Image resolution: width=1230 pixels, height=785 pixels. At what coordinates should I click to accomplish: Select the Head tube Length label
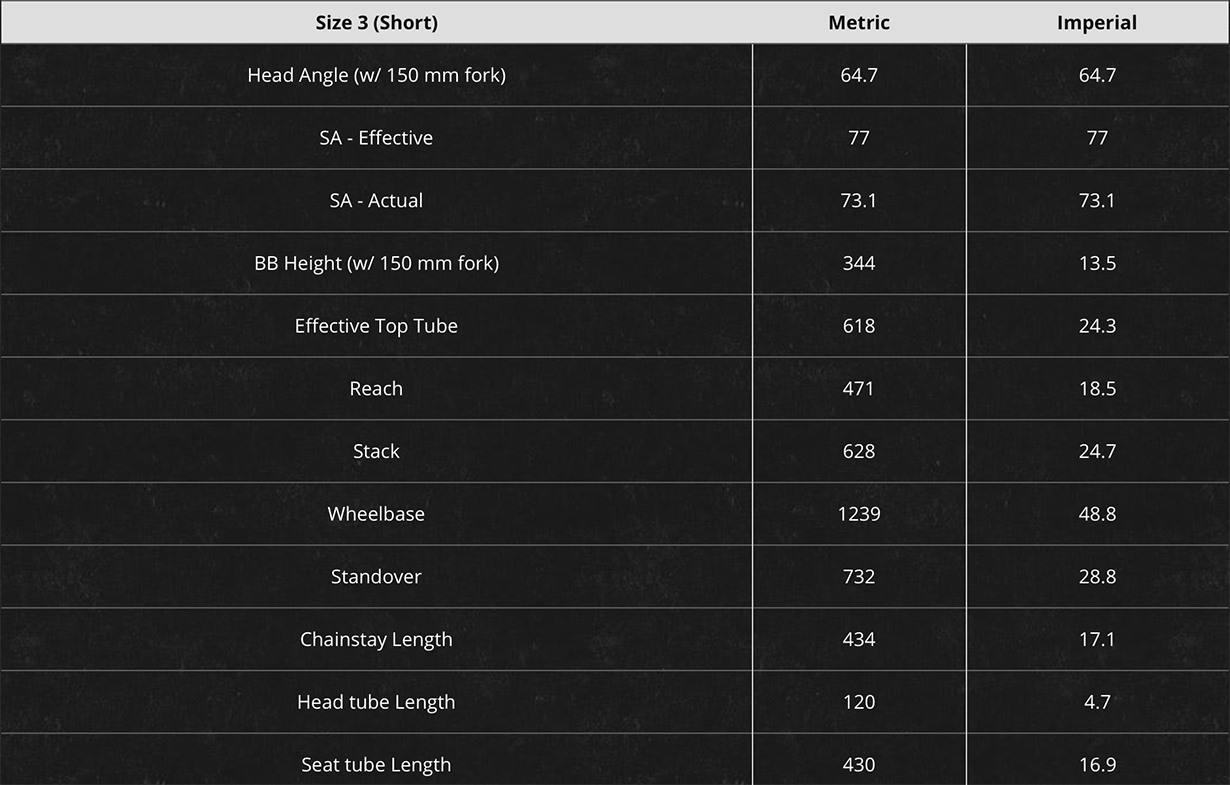tap(376, 702)
